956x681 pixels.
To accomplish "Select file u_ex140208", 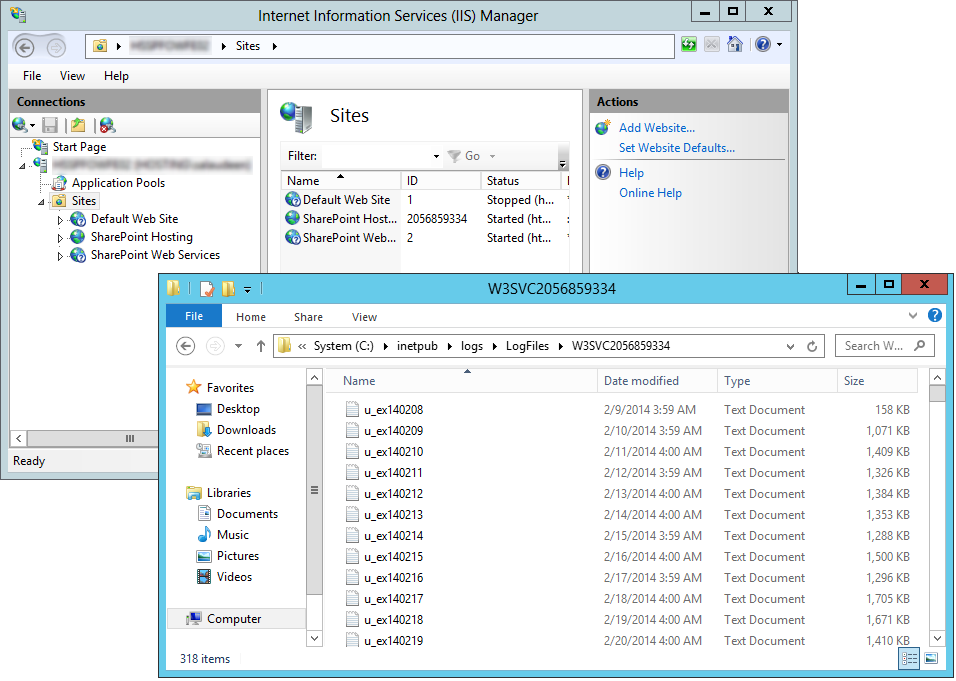I will tap(393, 410).
